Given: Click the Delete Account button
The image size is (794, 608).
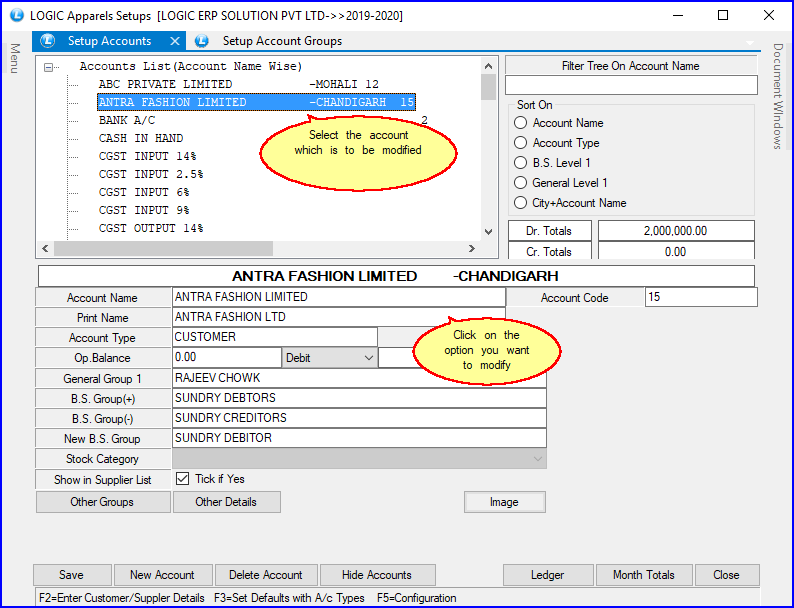Looking at the screenshot, I should (265, 575).
